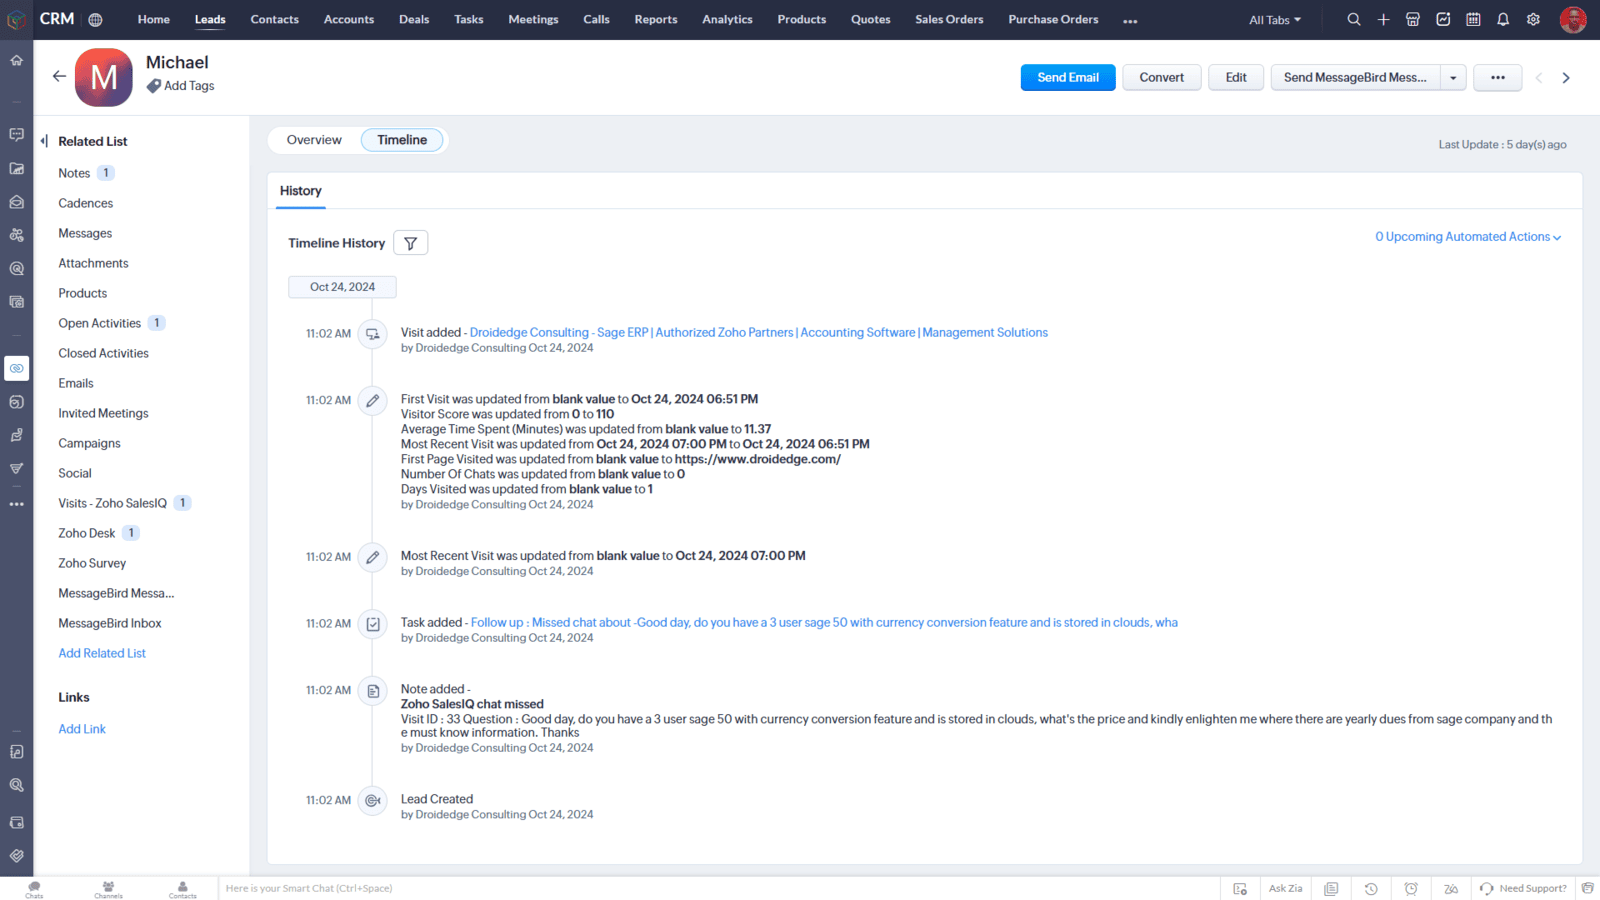The width and height of the screenshot is (1600, 900).
Task: Click the Send Email button
Action: pyautogui.click(x=1068, y=77)
